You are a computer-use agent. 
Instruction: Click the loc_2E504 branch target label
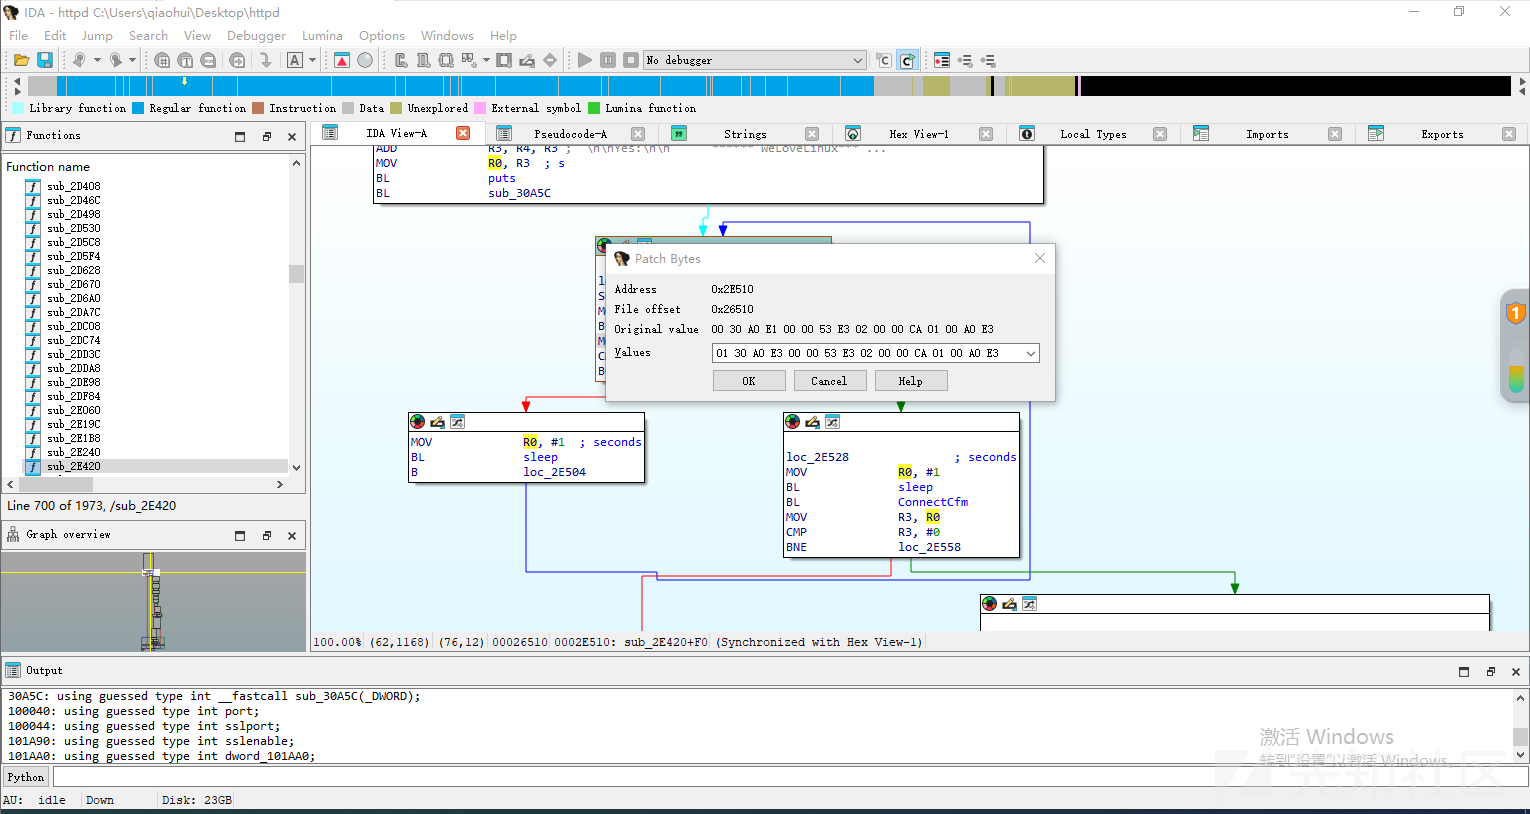coord(555,472)
